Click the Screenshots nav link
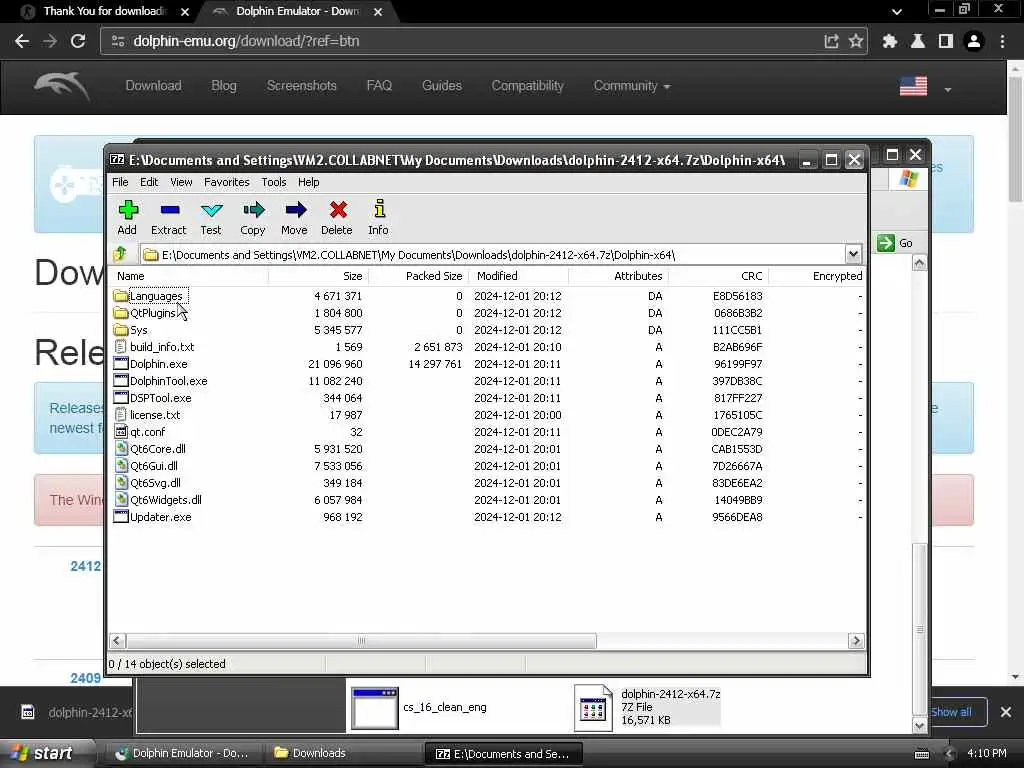 point(302,86)
